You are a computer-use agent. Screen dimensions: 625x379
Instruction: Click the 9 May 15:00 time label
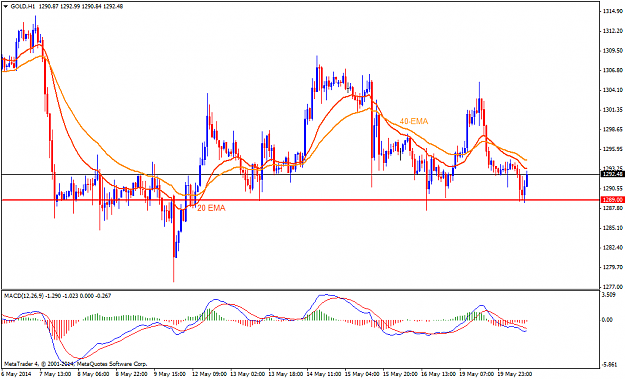[169, 375]
